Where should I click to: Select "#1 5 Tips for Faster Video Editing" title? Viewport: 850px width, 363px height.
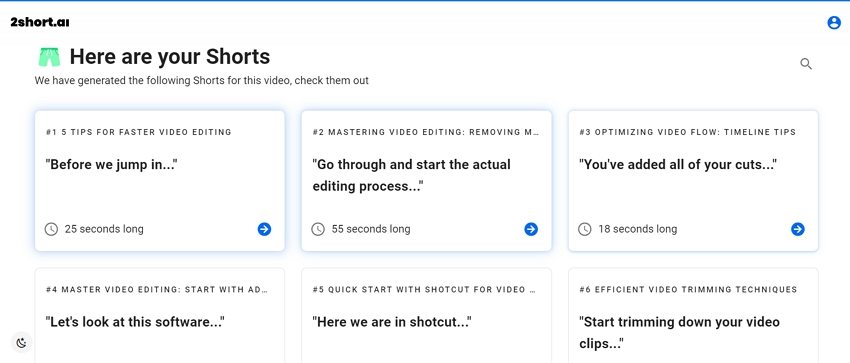point(139,132)
